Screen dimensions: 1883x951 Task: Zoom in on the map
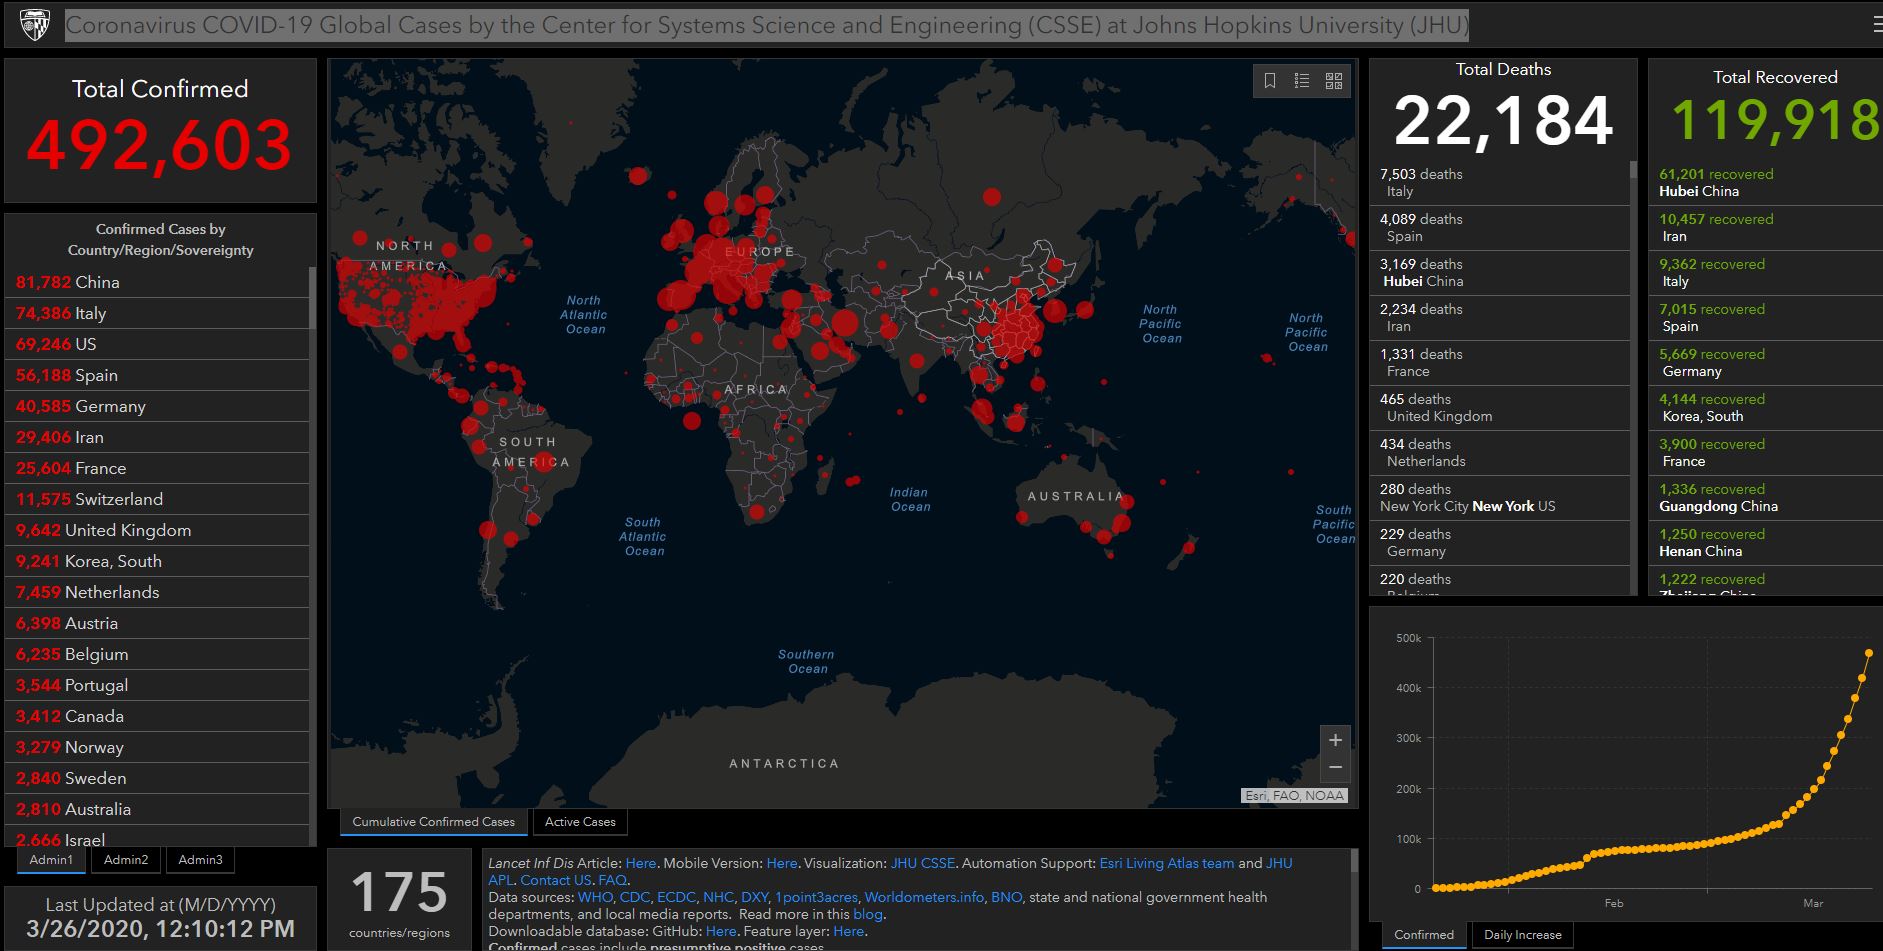(1335, 740)
